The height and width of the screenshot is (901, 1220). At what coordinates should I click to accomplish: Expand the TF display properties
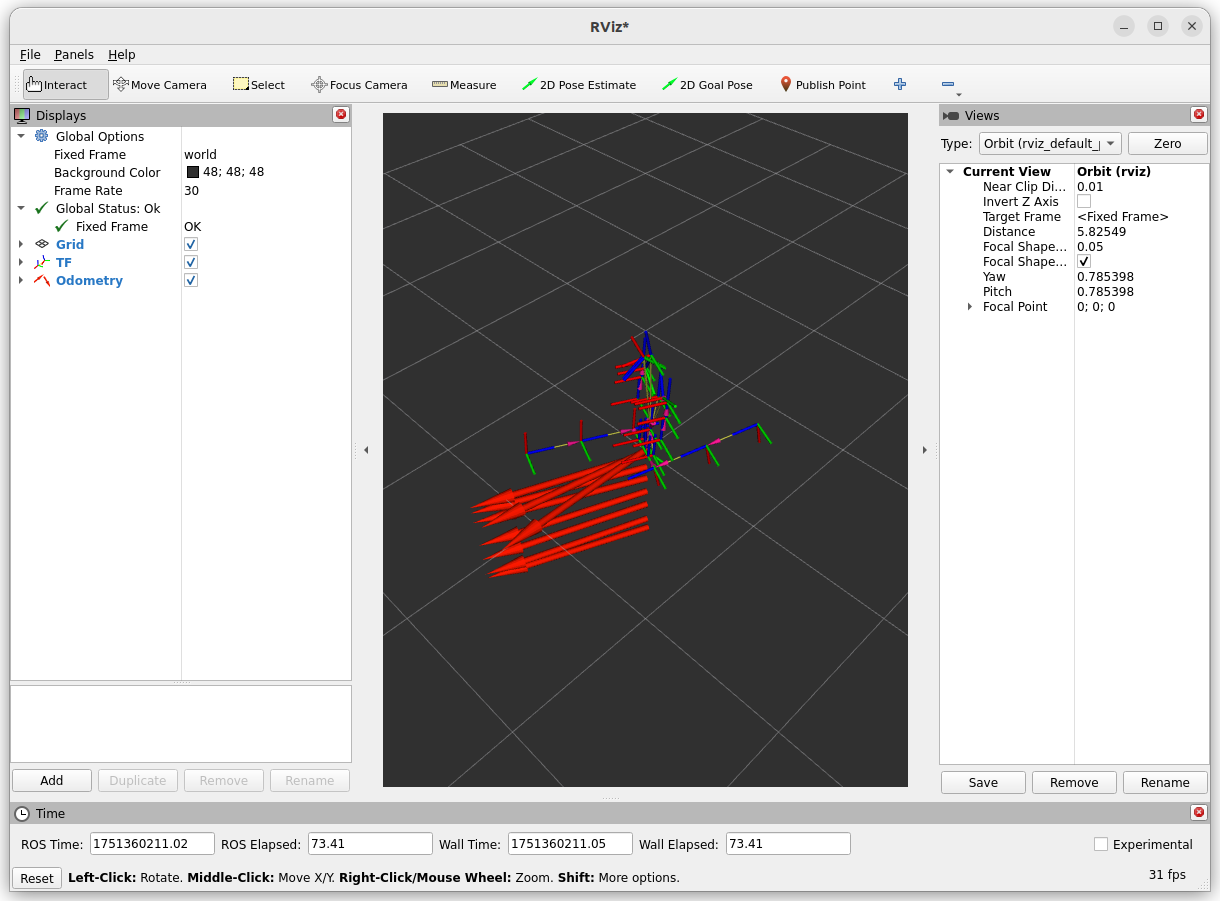click(21, 262)
